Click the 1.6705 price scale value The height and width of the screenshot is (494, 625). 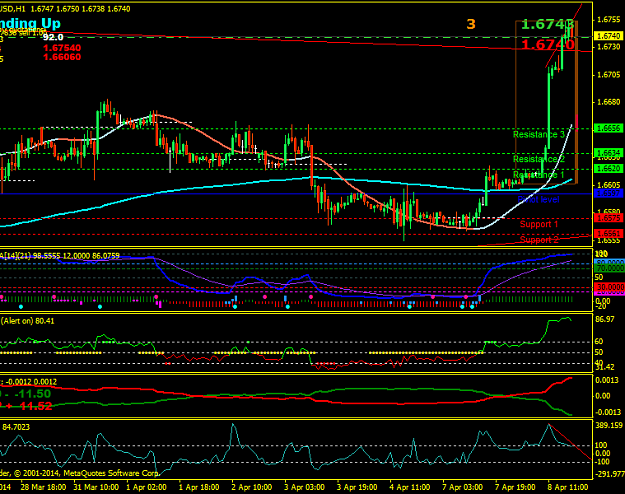click(x=609, y=75)
